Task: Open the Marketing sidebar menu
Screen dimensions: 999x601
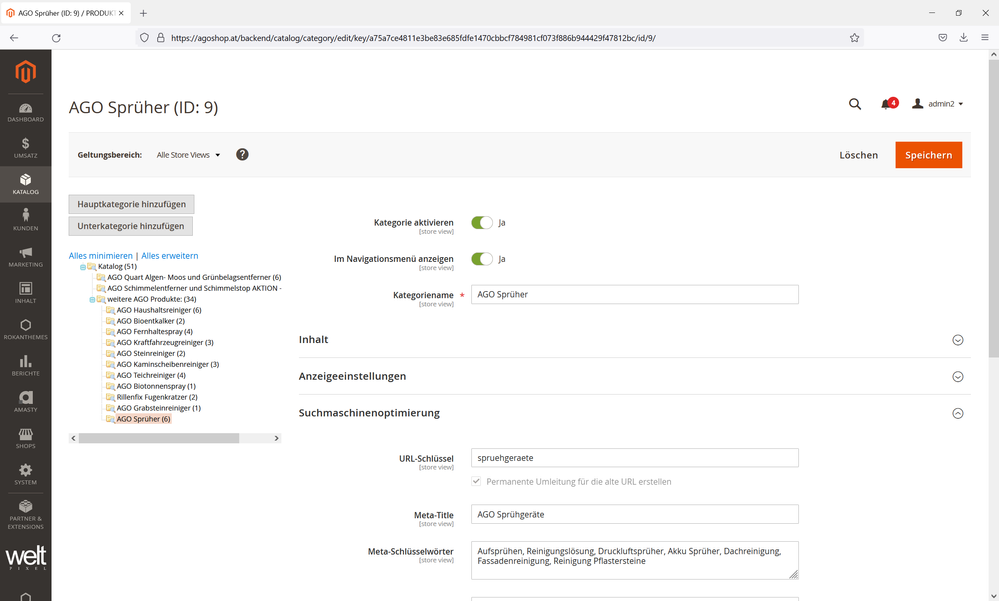Action: tap(25, 256)
